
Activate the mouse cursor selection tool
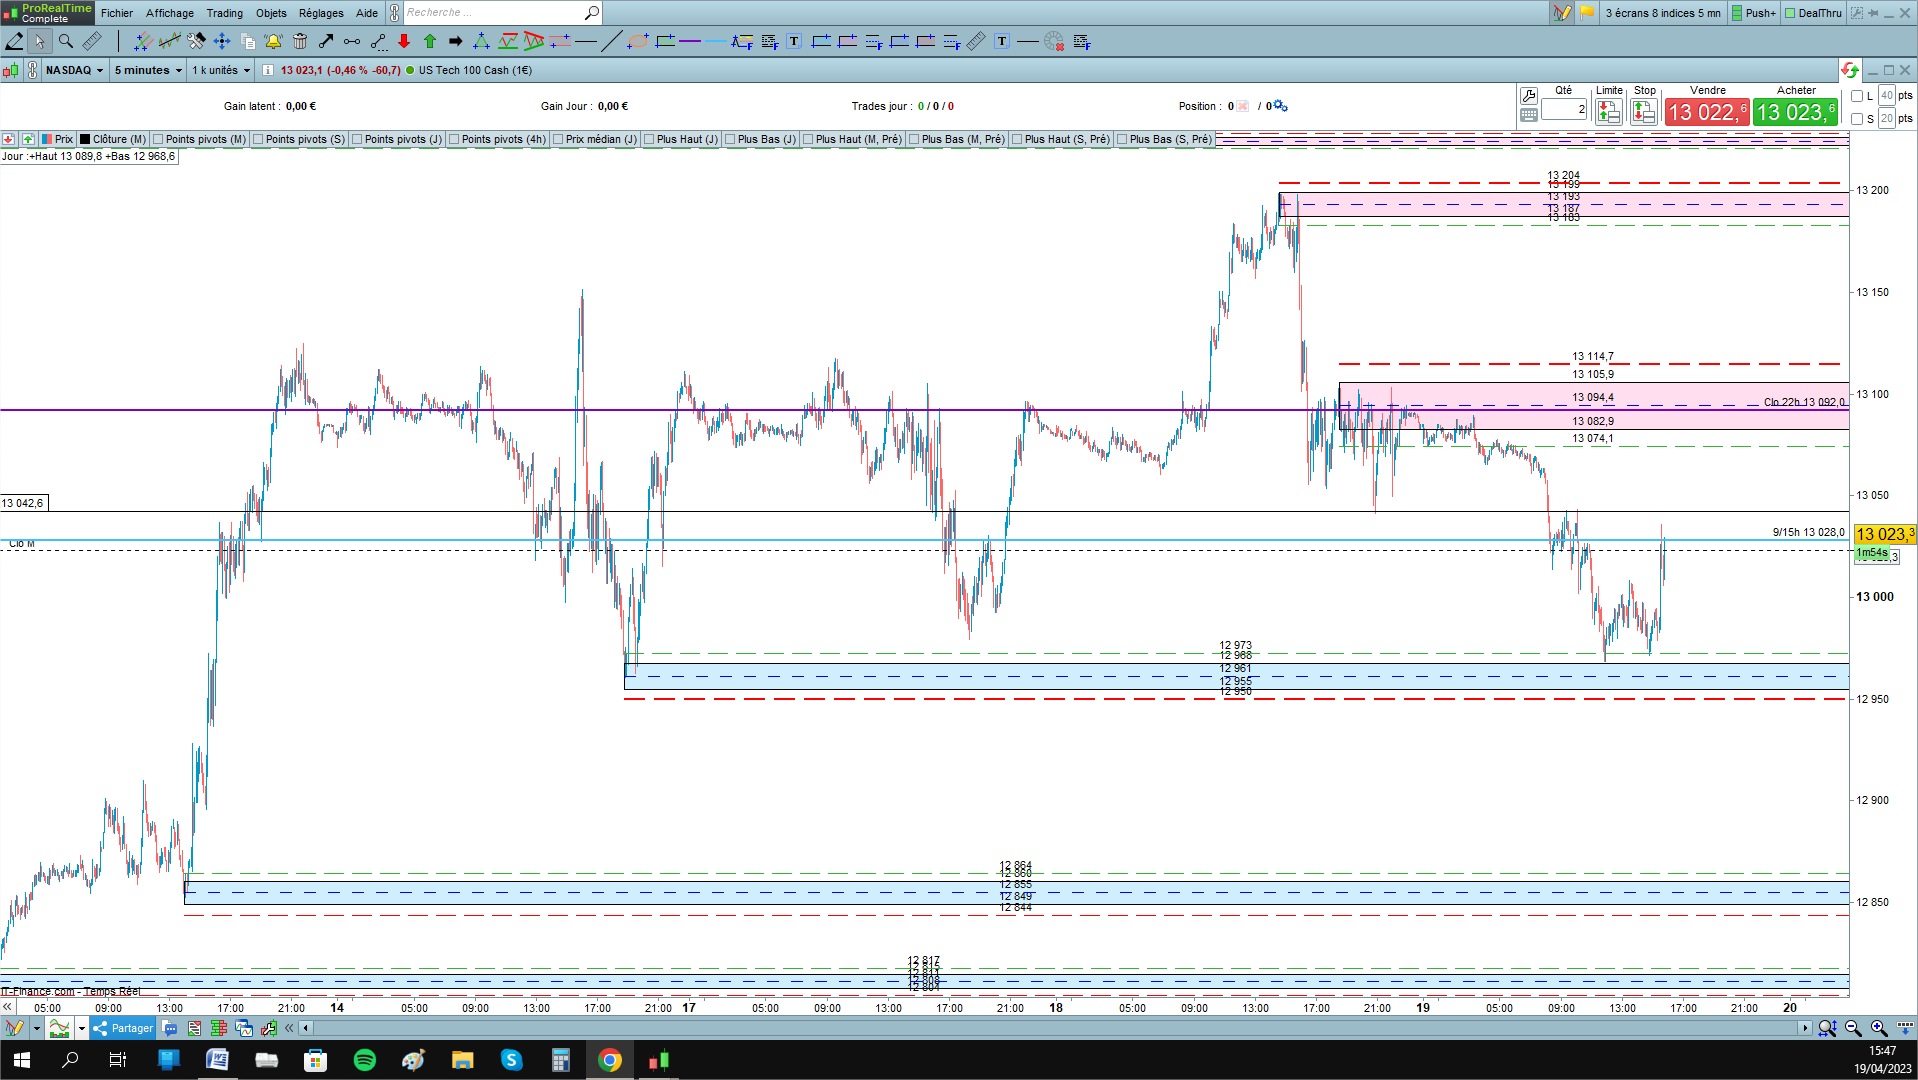coord(39,41)
